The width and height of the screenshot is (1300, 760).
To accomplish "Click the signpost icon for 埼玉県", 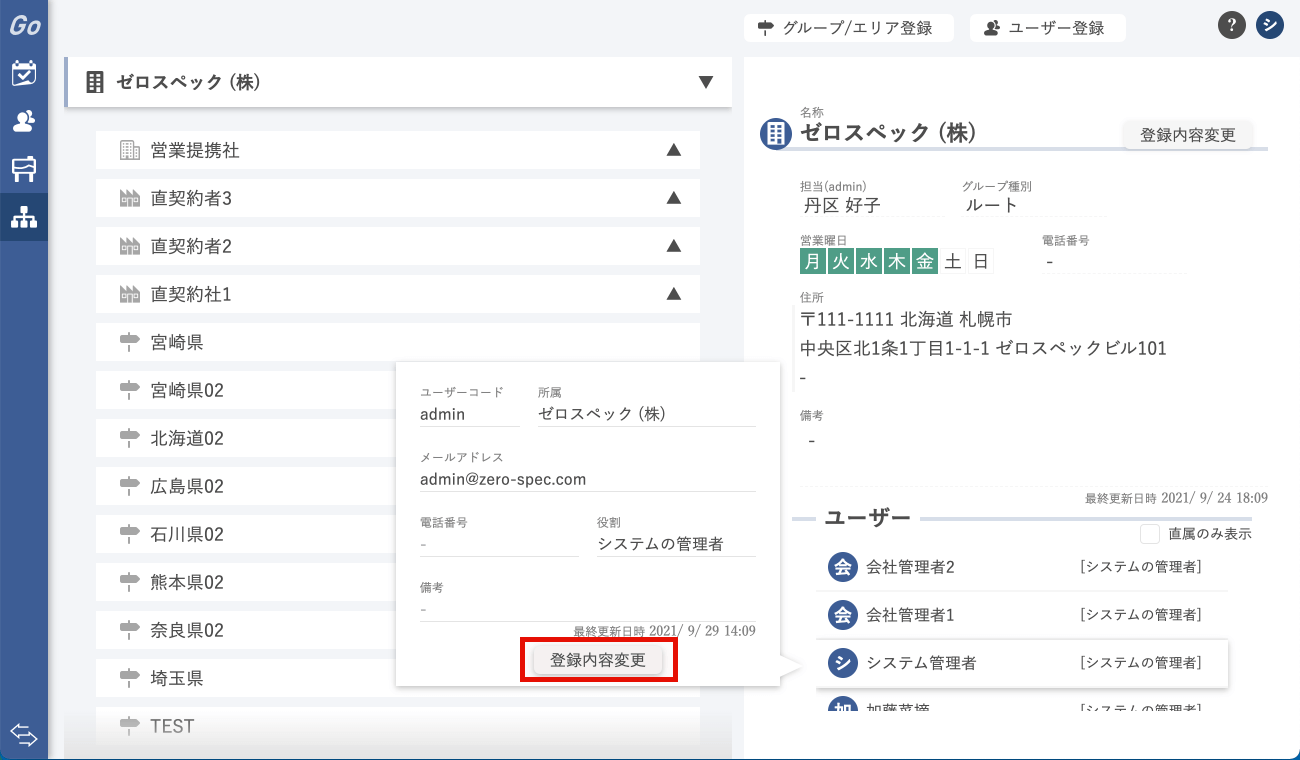I will (130, 678).
